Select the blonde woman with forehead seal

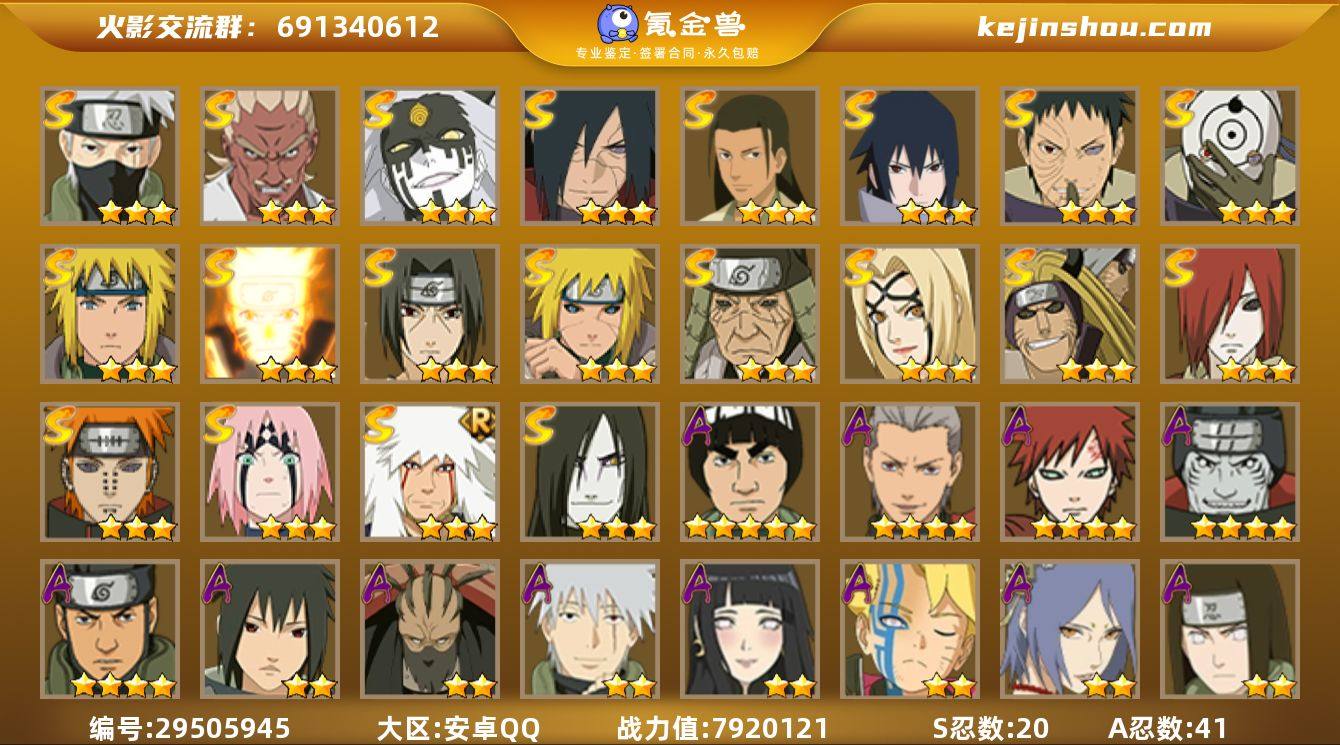910,314
